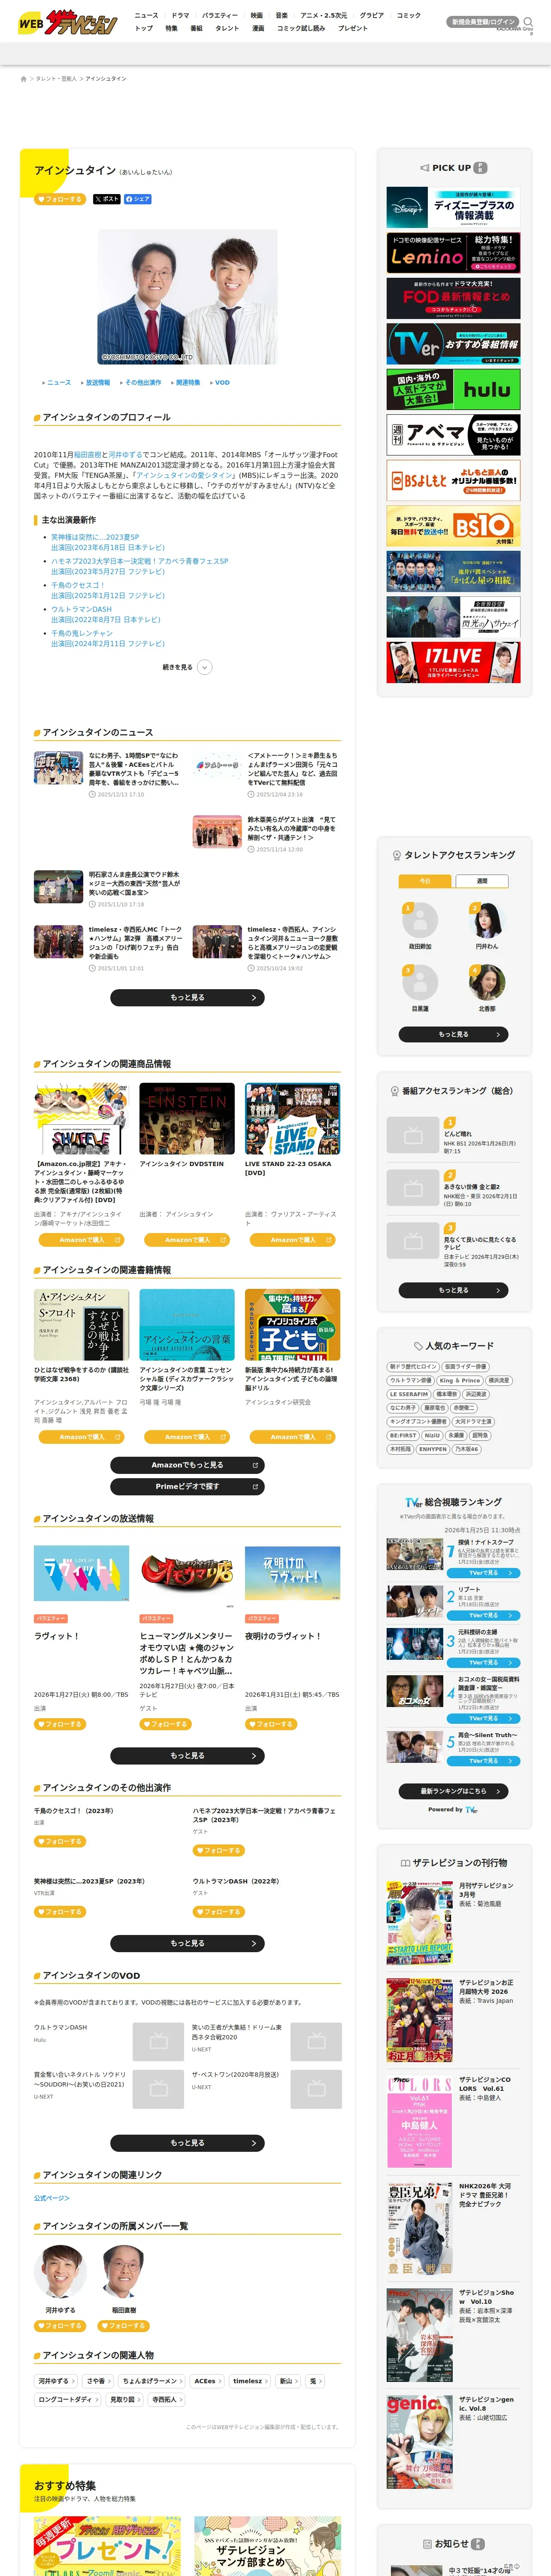
Task: Open Lemino banner in PICK UP
Action: [453, 253]
